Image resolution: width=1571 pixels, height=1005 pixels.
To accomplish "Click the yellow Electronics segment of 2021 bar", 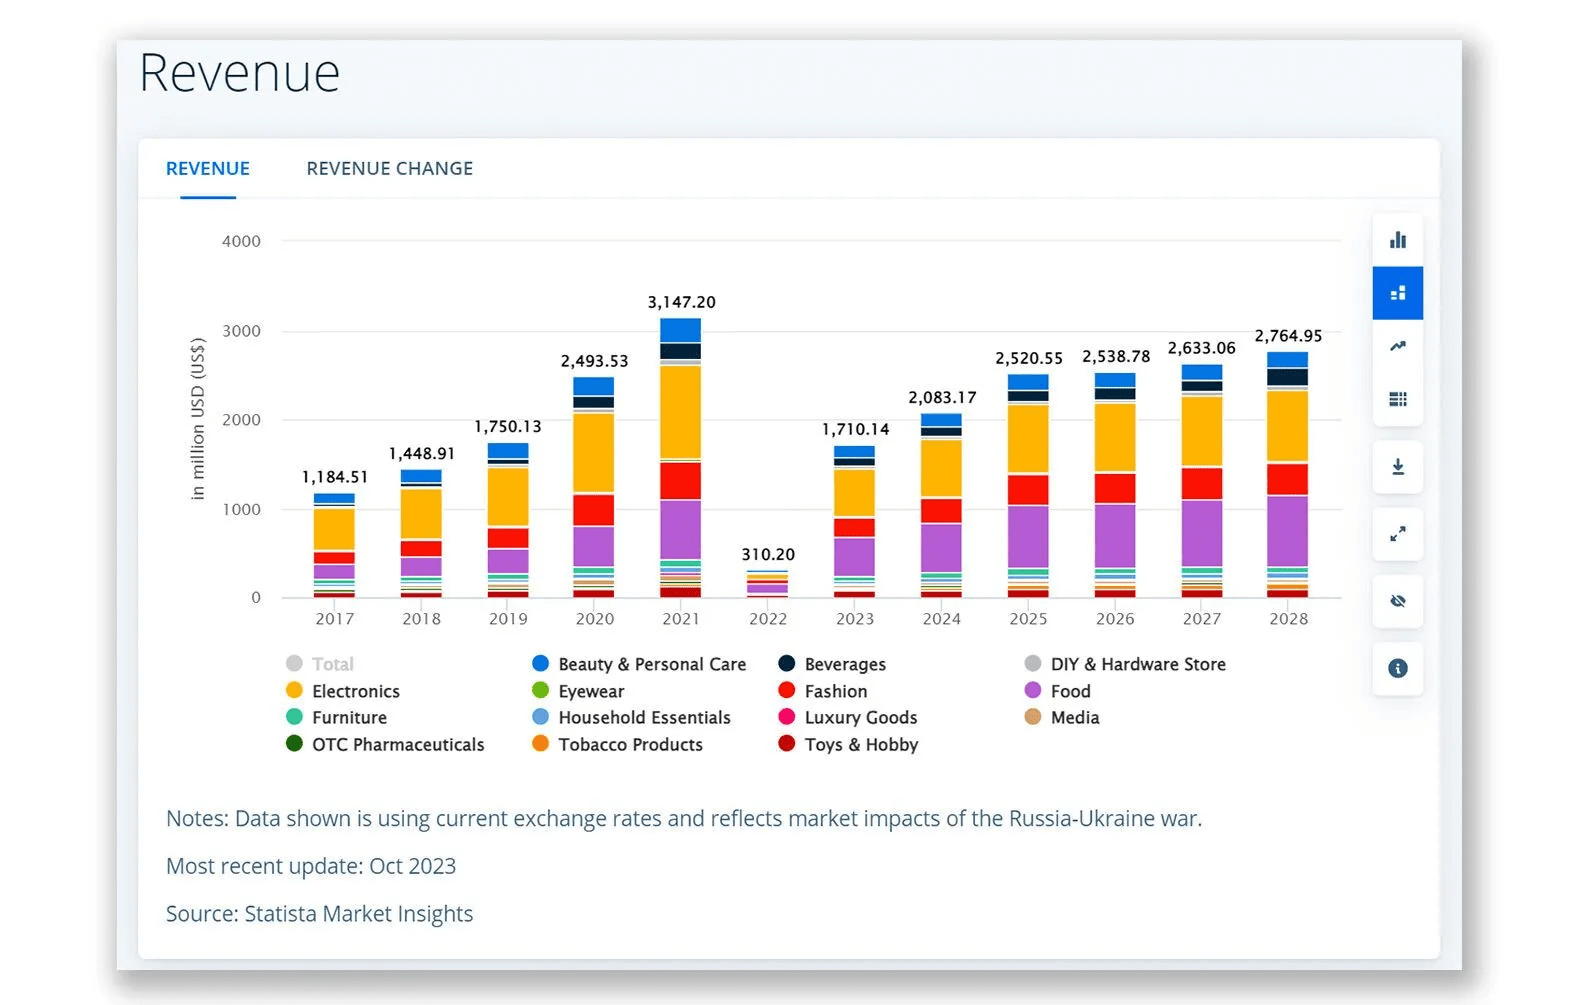I will (680, 412).
